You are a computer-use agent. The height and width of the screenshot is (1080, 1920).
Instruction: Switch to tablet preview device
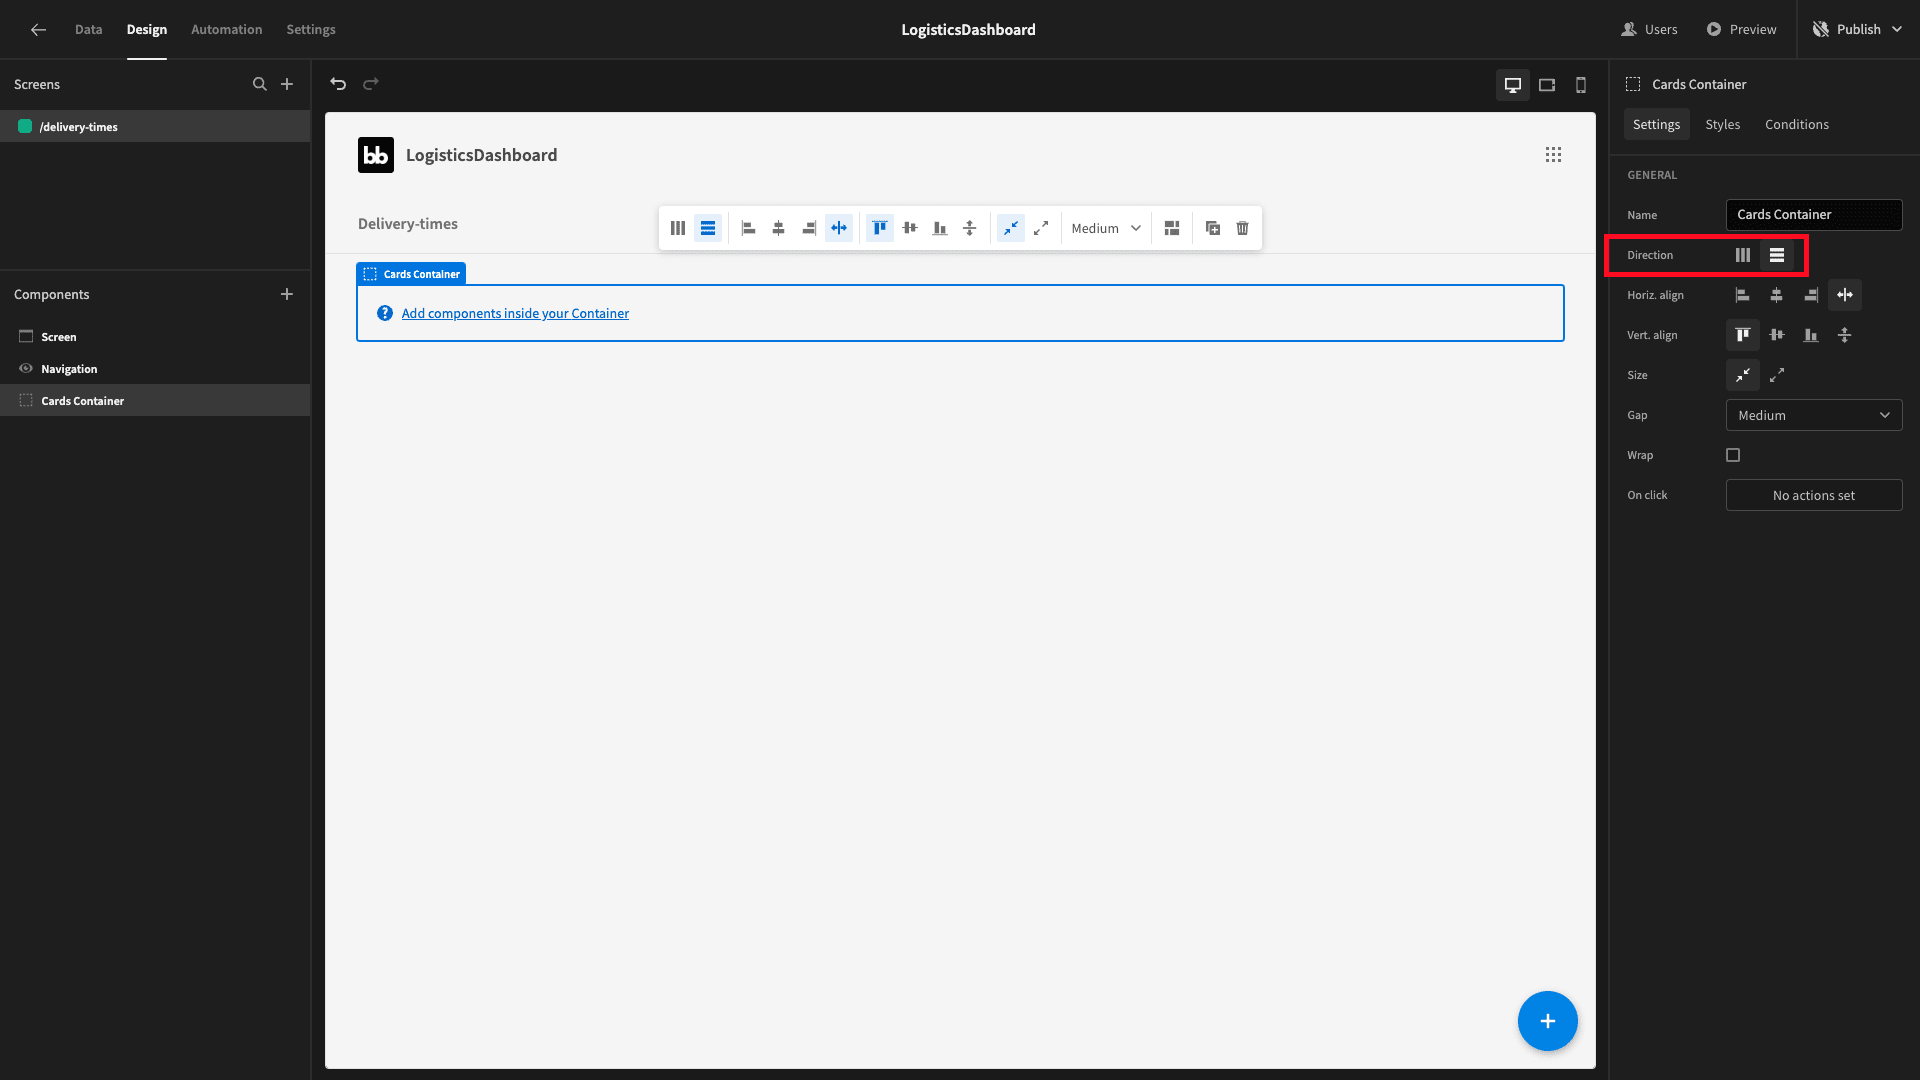(1547, 85)
